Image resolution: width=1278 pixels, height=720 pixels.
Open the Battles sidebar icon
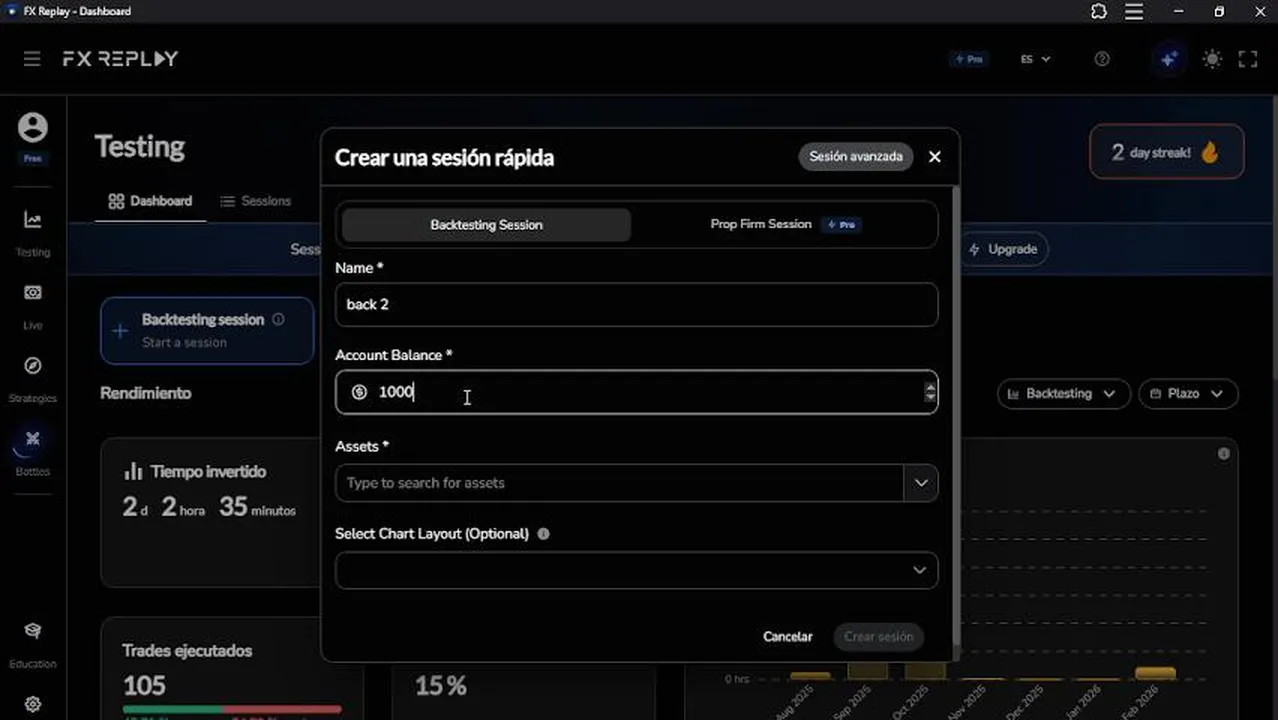coord(33,439)
